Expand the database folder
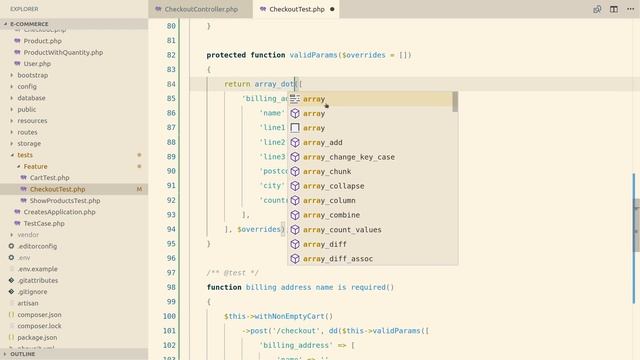This screenshot has width=640, height=360. [x=31, y=98]
